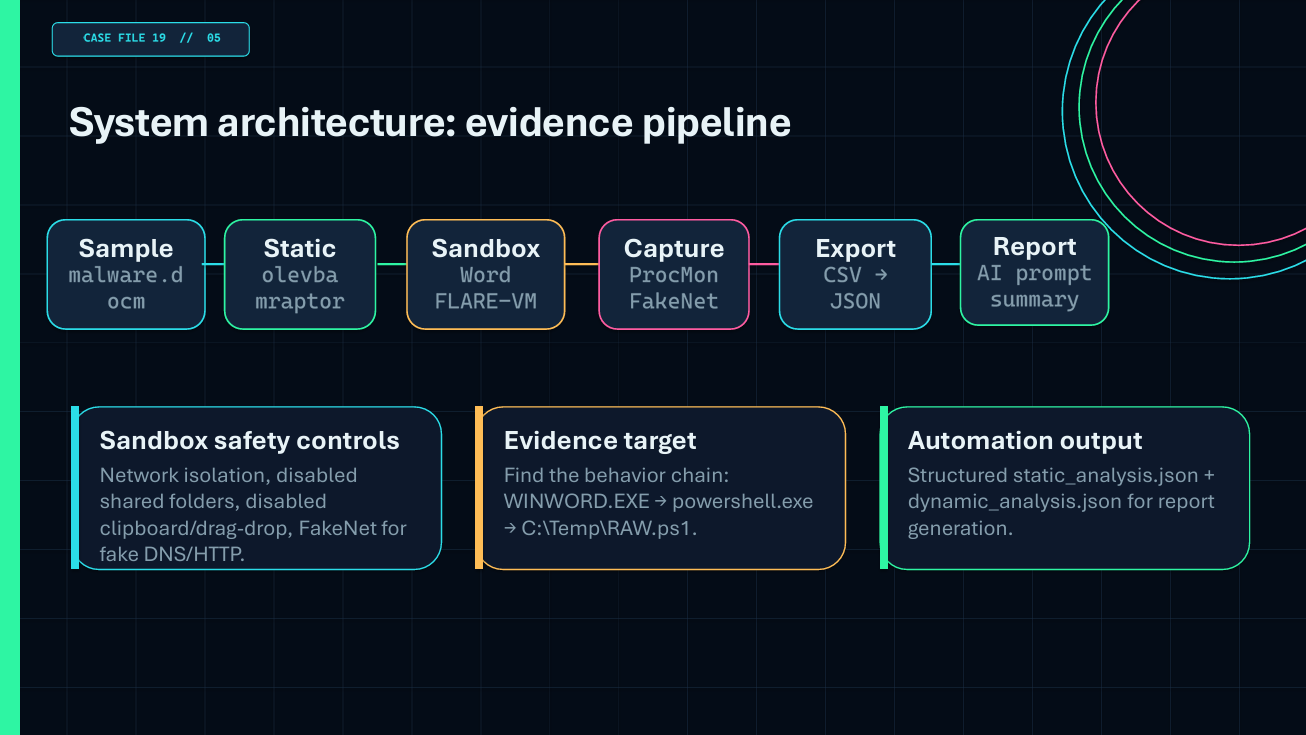Click the CASE FILE 19 // 05 badge

150,39
